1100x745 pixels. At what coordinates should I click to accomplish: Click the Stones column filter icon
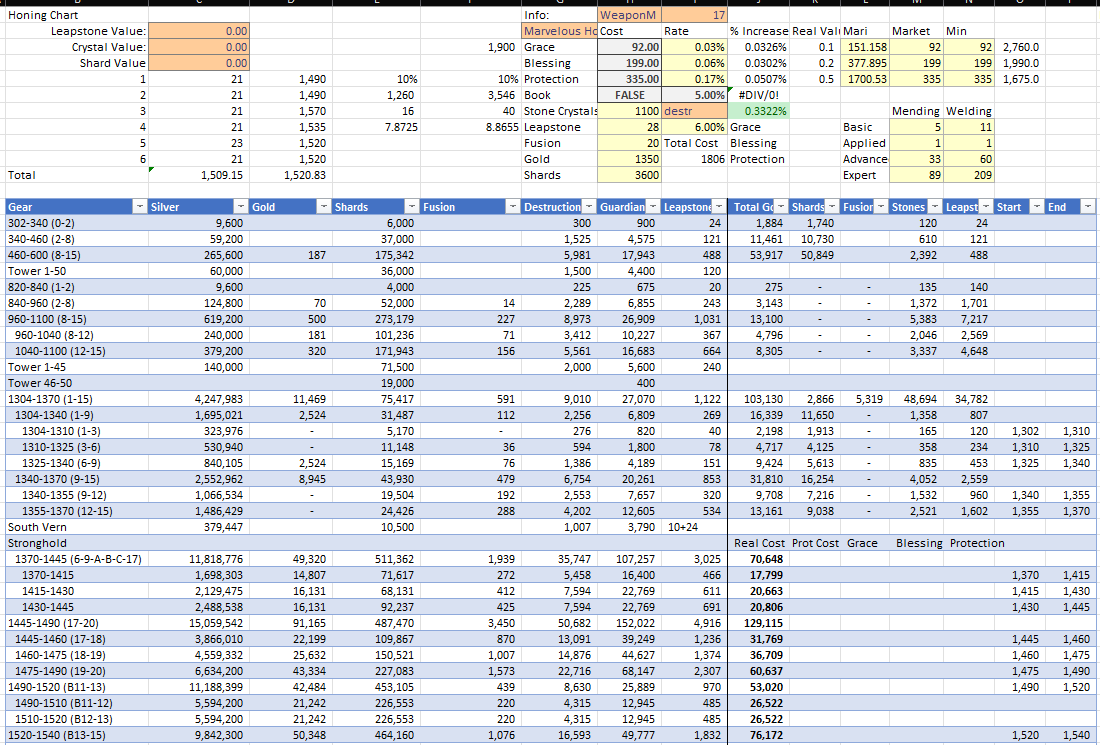click(x=934, y=205)
